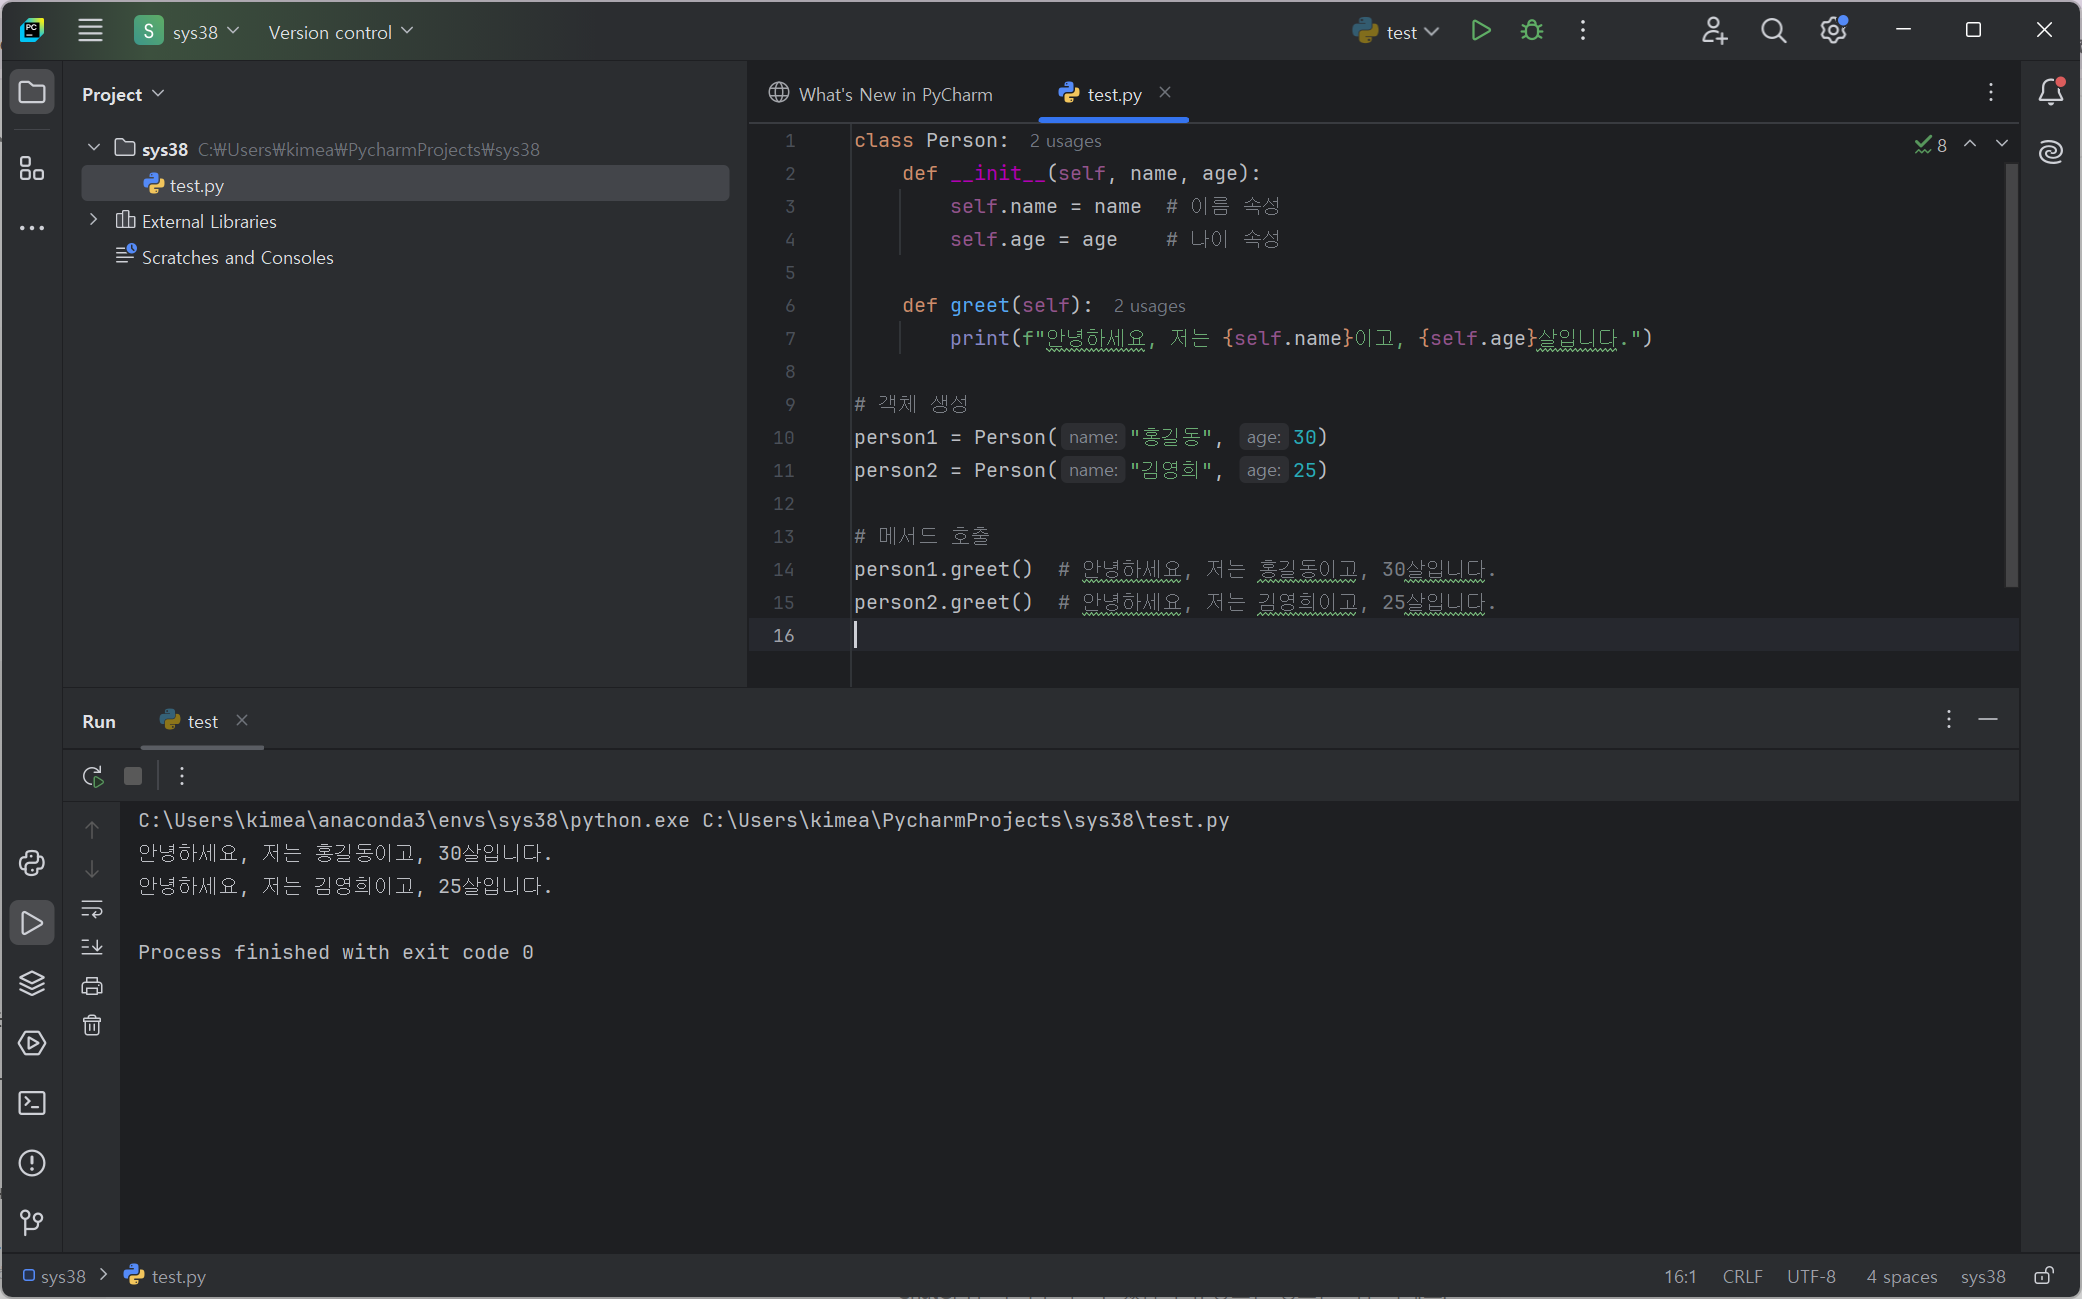Screen dimensions: 2082x1299
Task: Toggle soft-wrap in the Run console
Action: click(x=92, y=909)
